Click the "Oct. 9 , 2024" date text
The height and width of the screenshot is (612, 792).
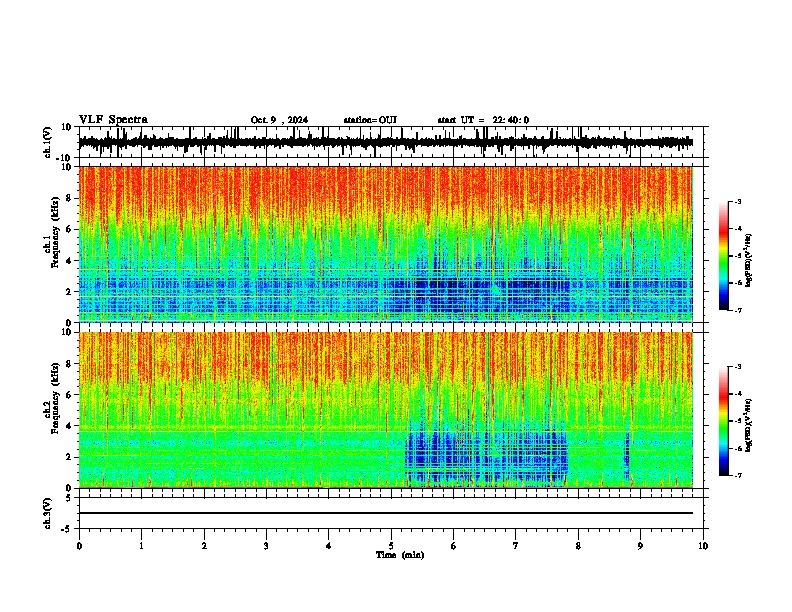[279, 120]
